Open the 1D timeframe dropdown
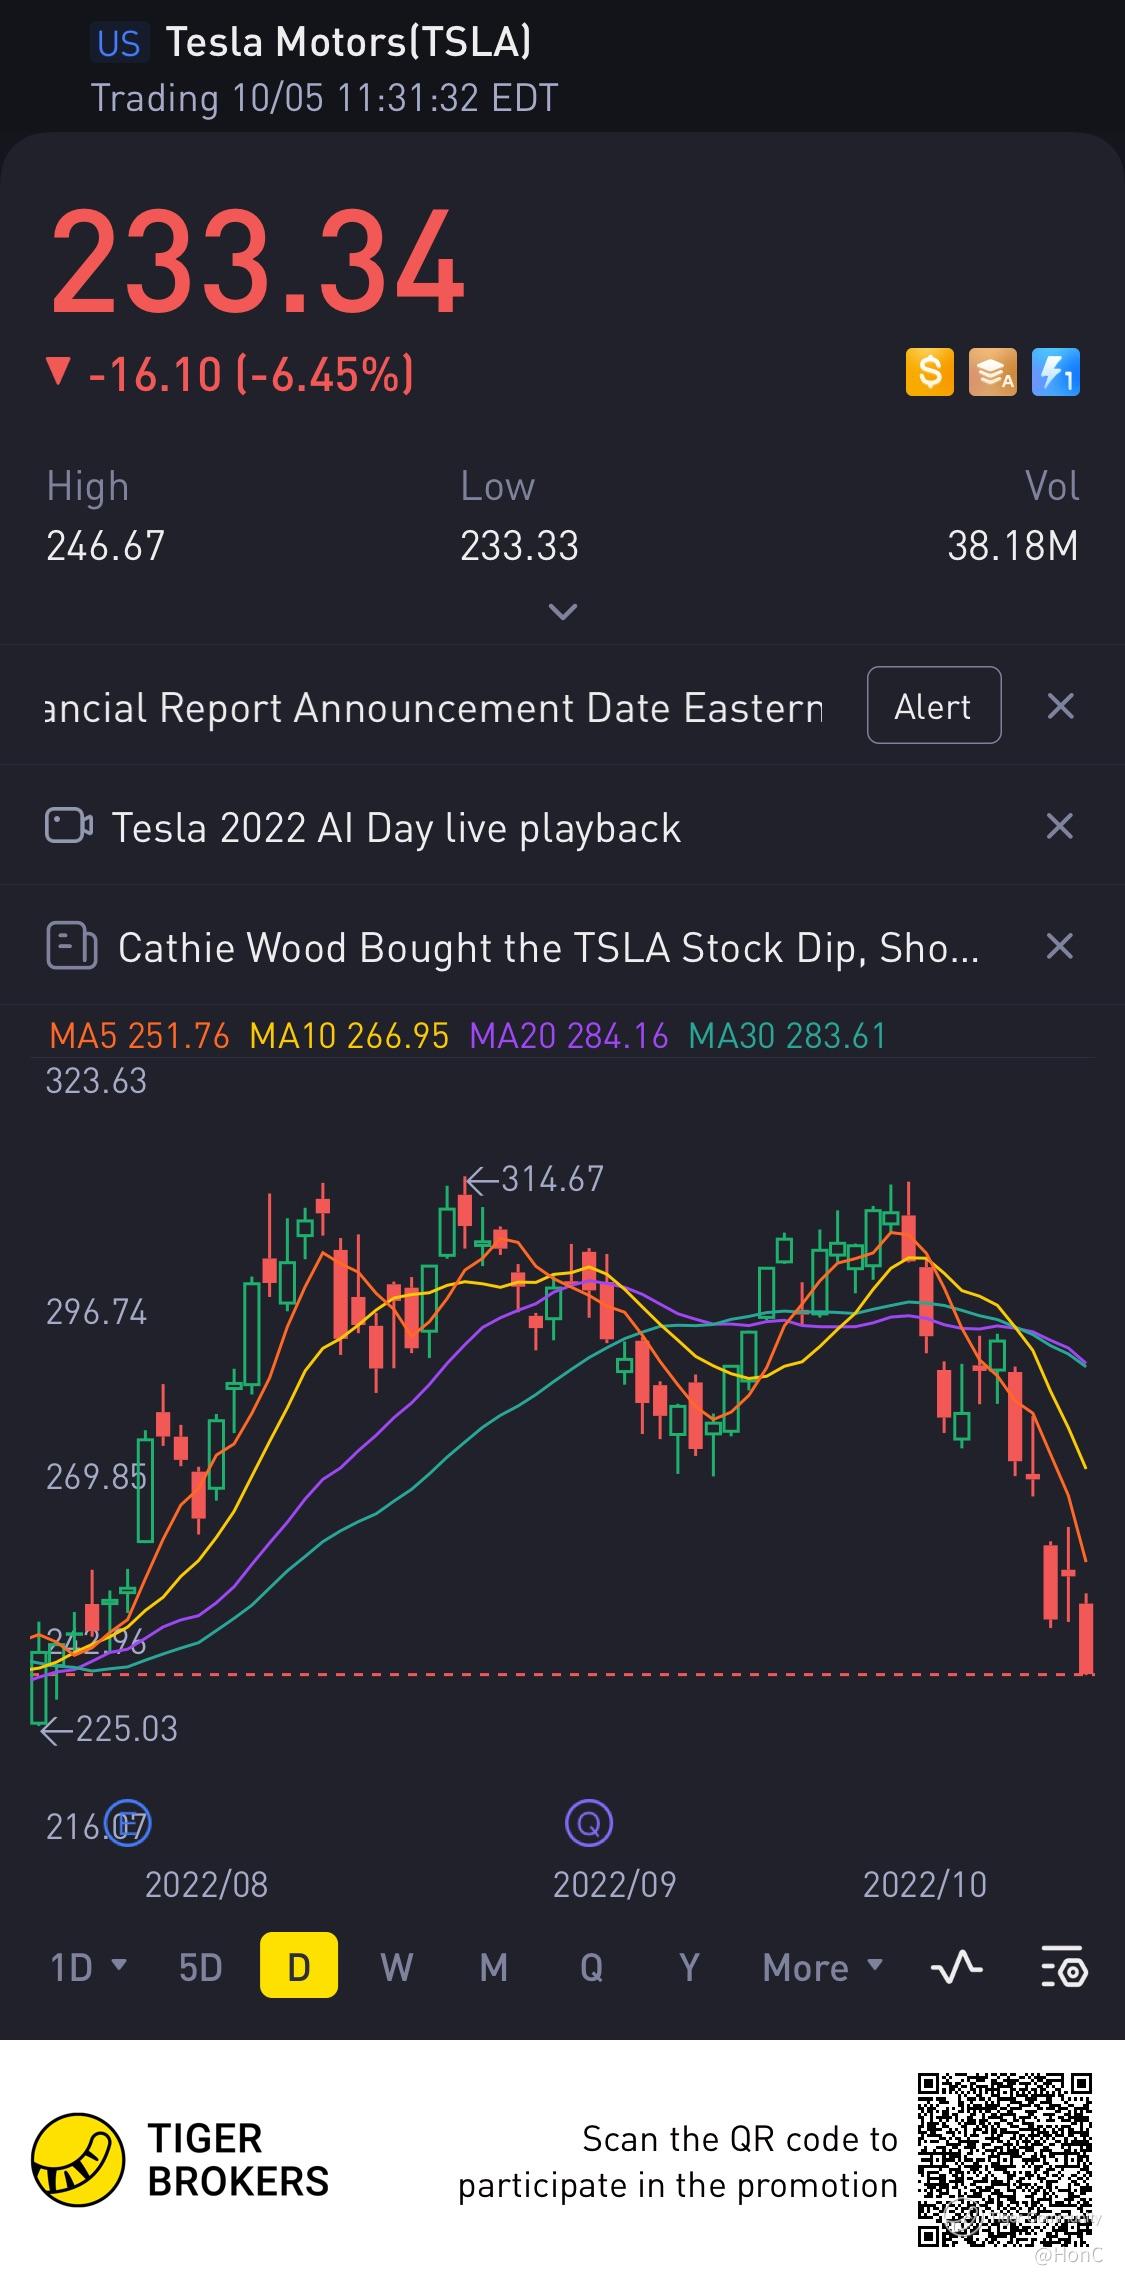 pos(88,1967)
